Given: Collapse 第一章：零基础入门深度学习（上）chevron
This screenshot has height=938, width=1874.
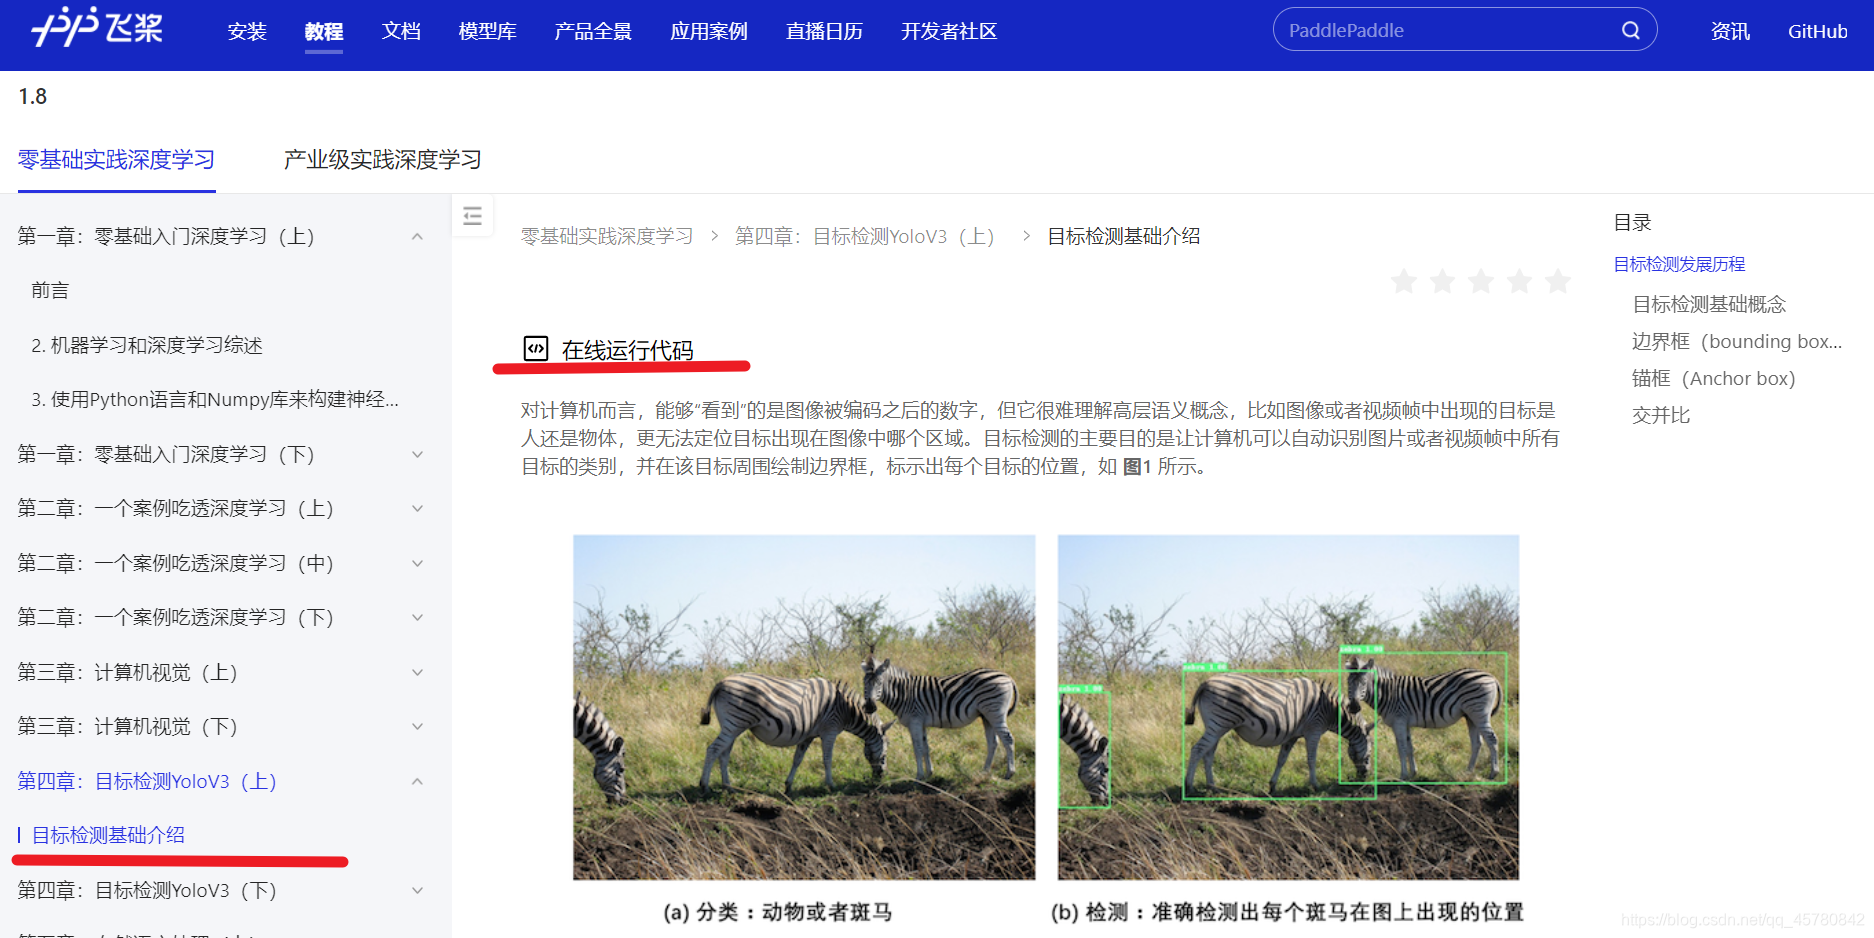Looking at the screenshot, I should click(x=417, y=236).
